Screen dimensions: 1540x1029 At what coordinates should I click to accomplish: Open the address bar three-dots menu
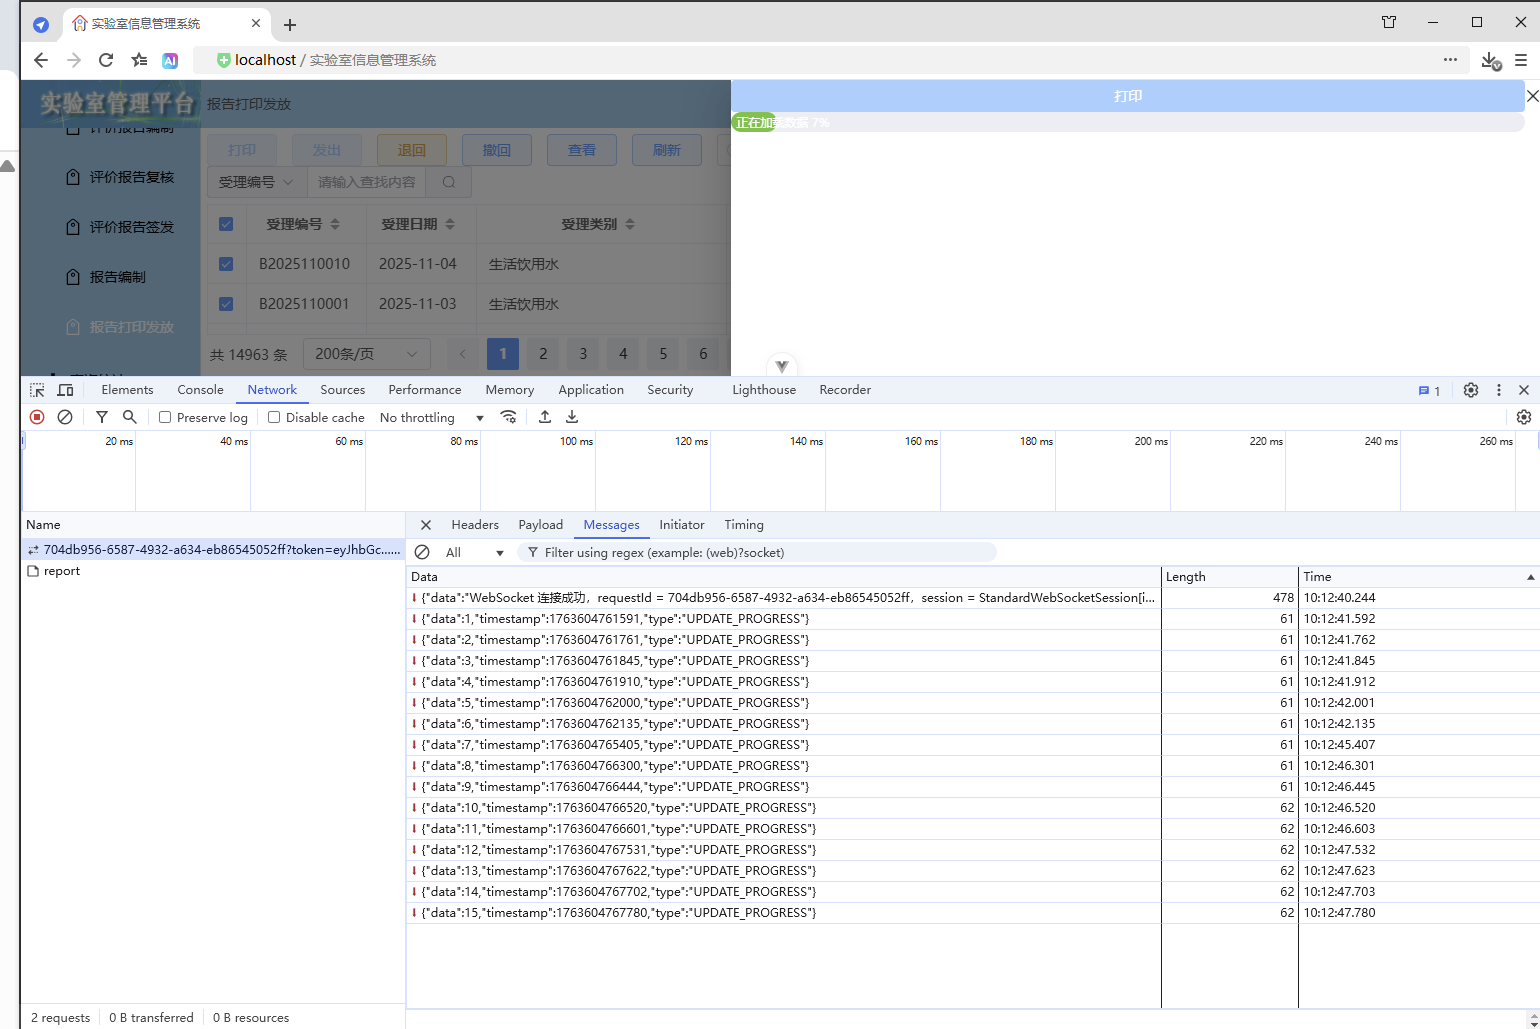pyautogui.click(x=1450, y=60)
